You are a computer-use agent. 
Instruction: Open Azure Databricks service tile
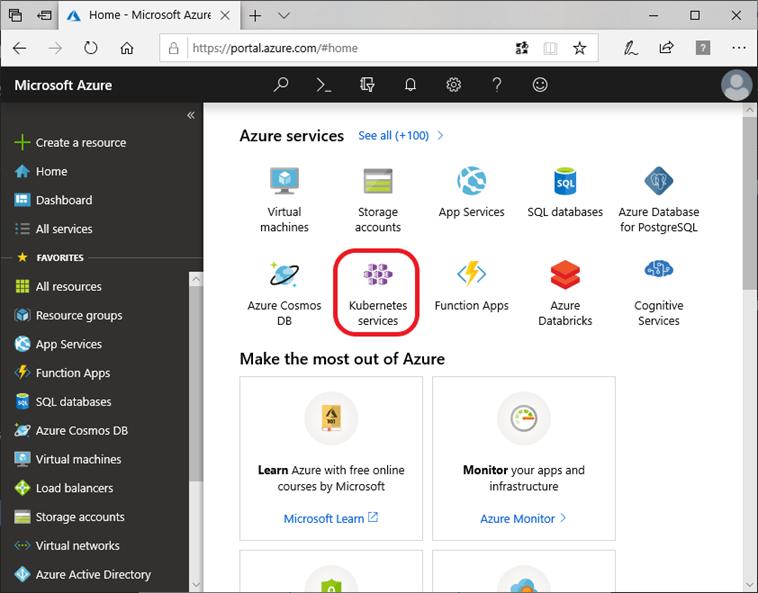pos(565,291)
